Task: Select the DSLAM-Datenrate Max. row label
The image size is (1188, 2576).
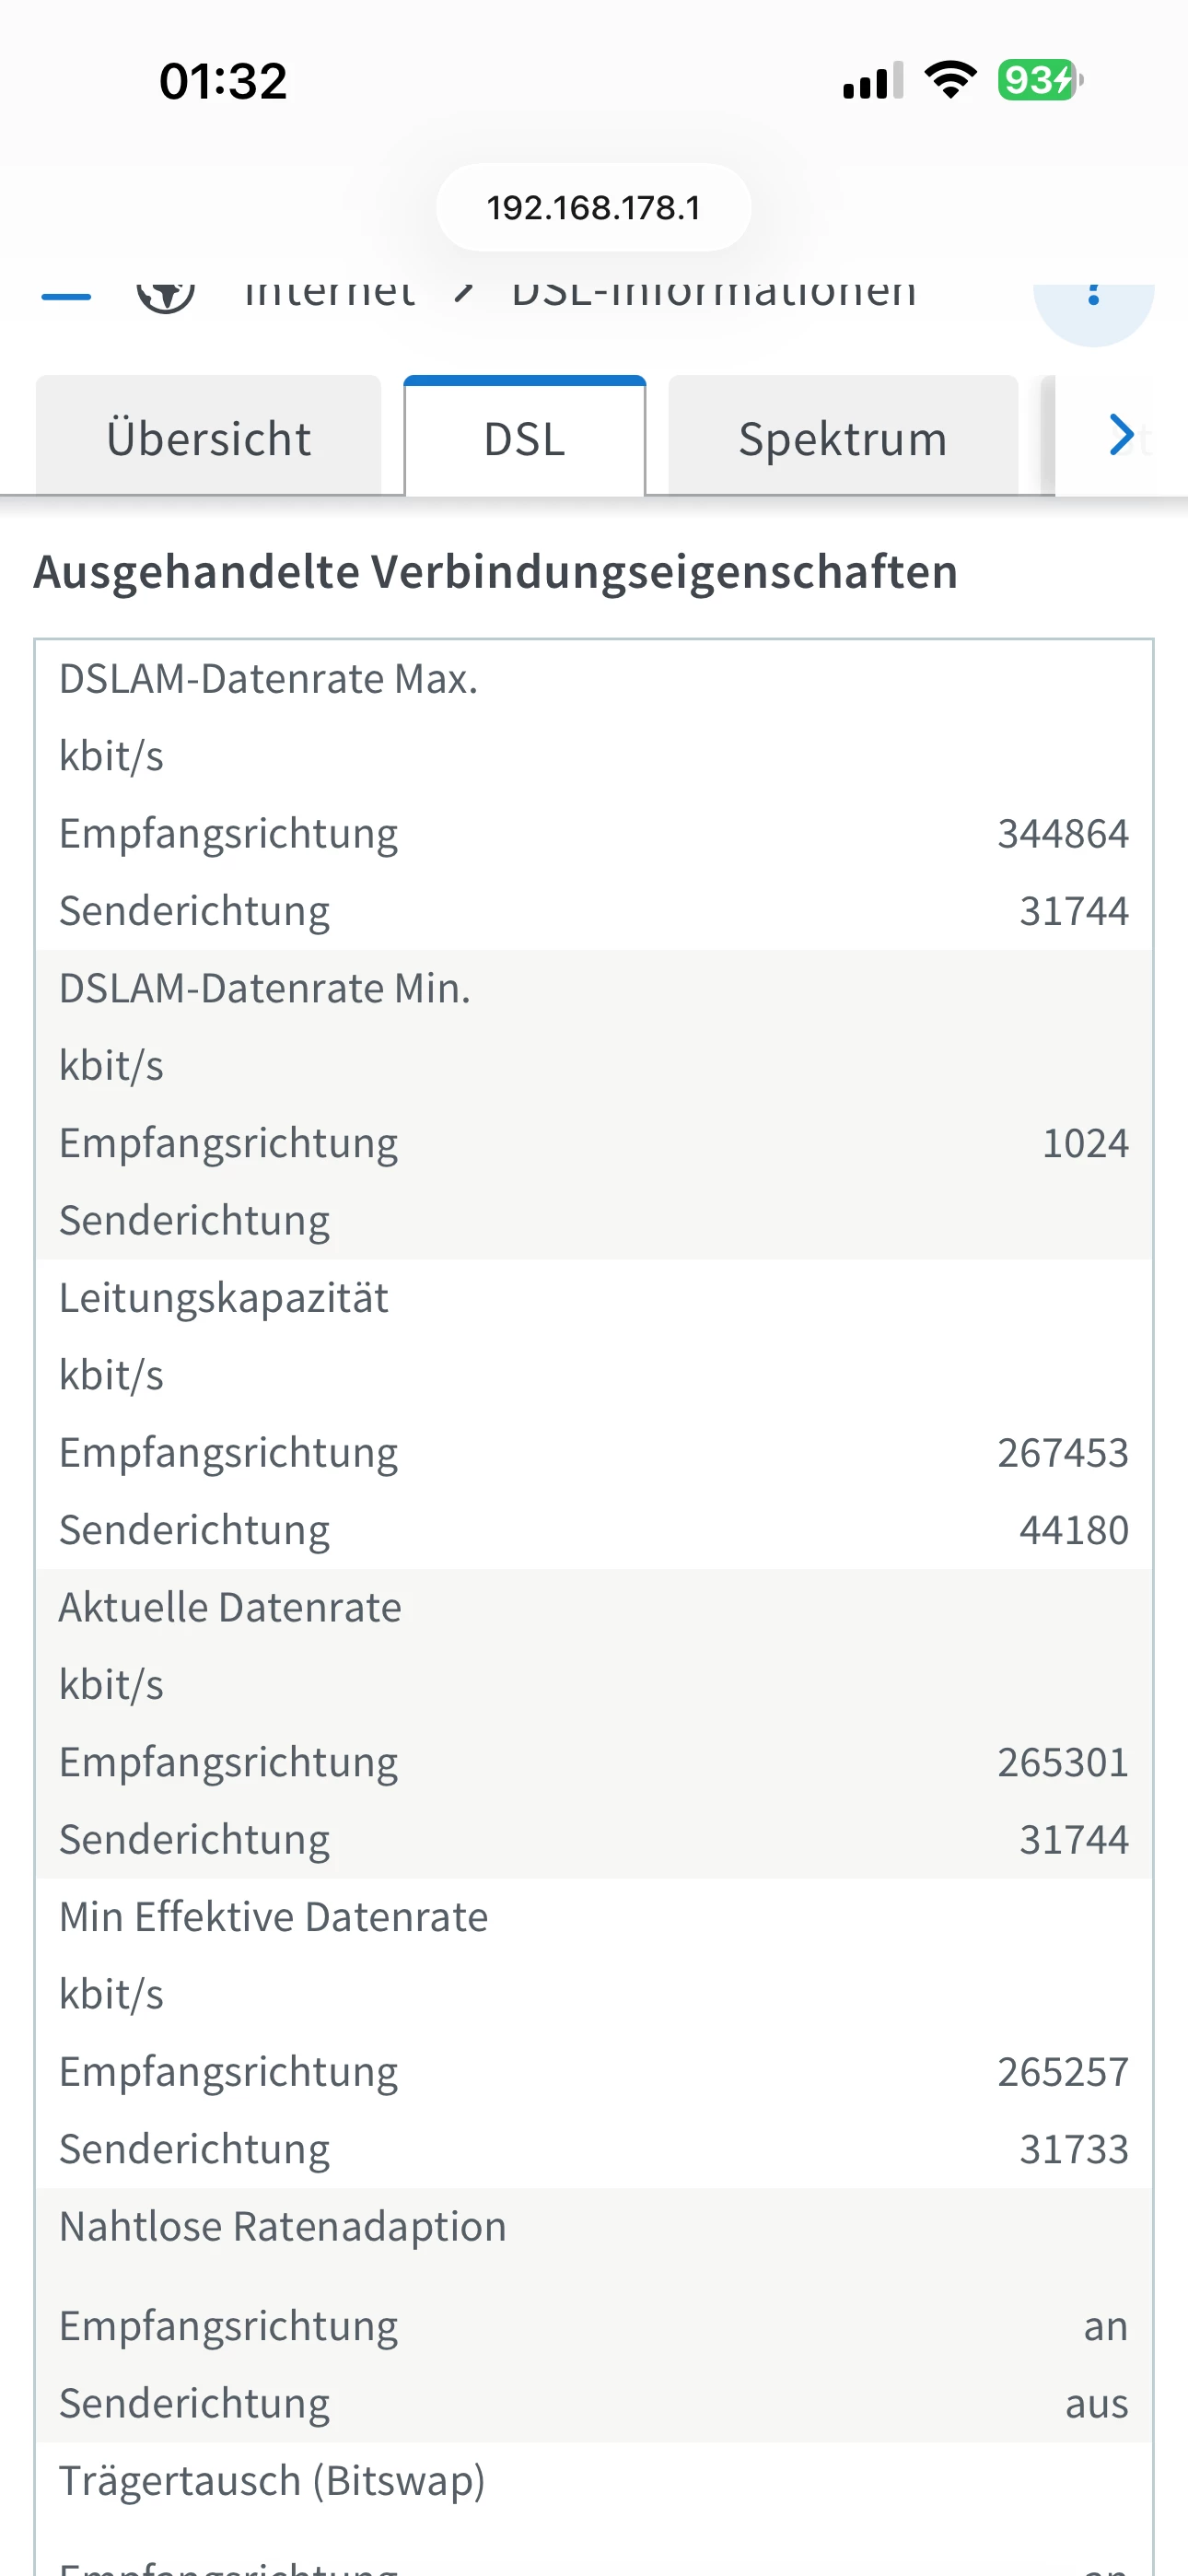Action: coord(268,679)
